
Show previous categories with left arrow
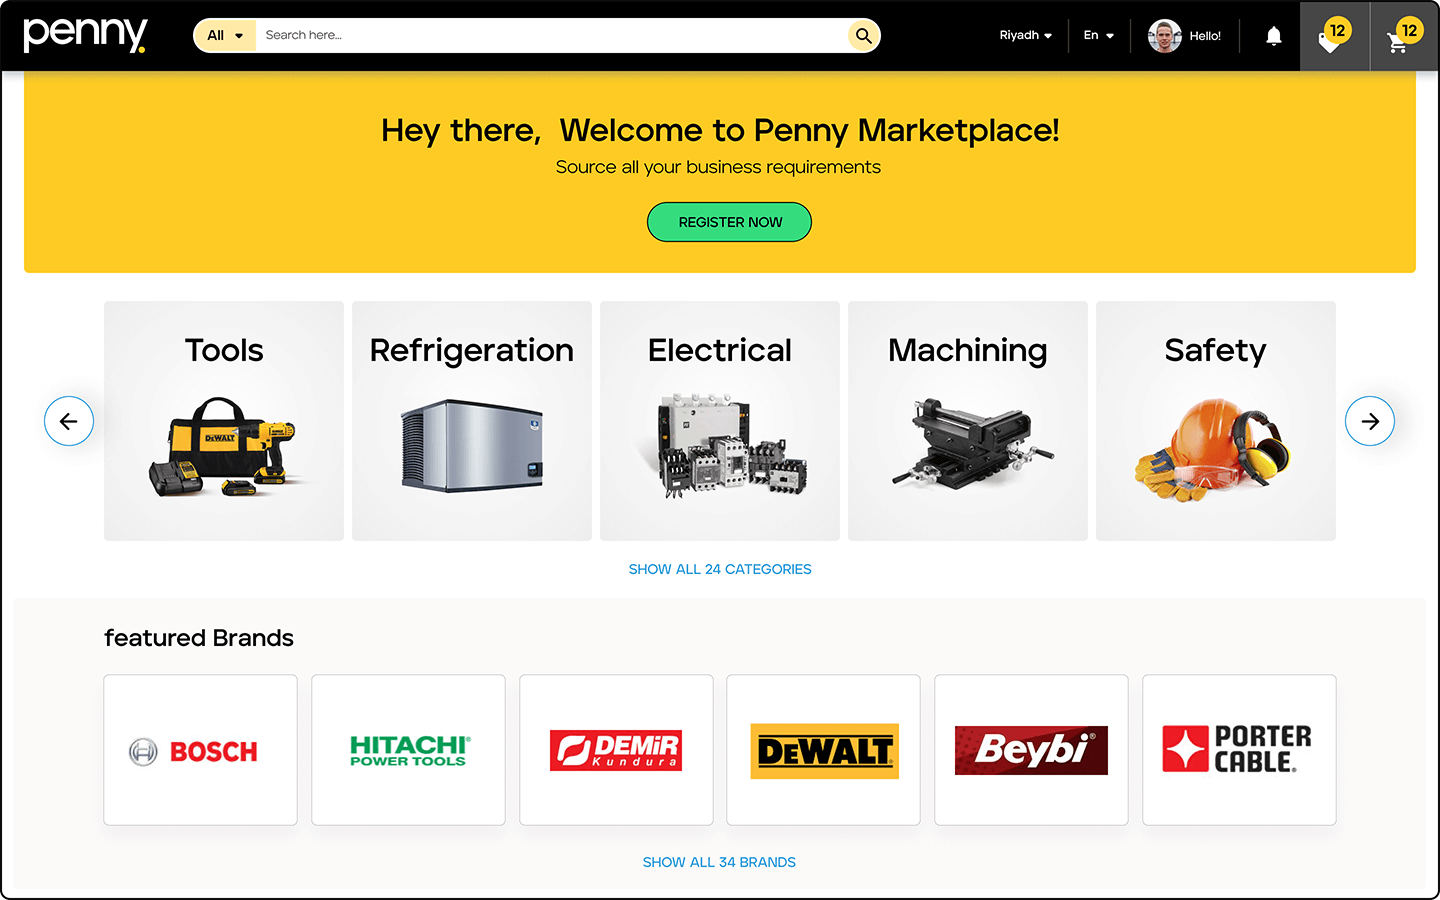[69, 421]
